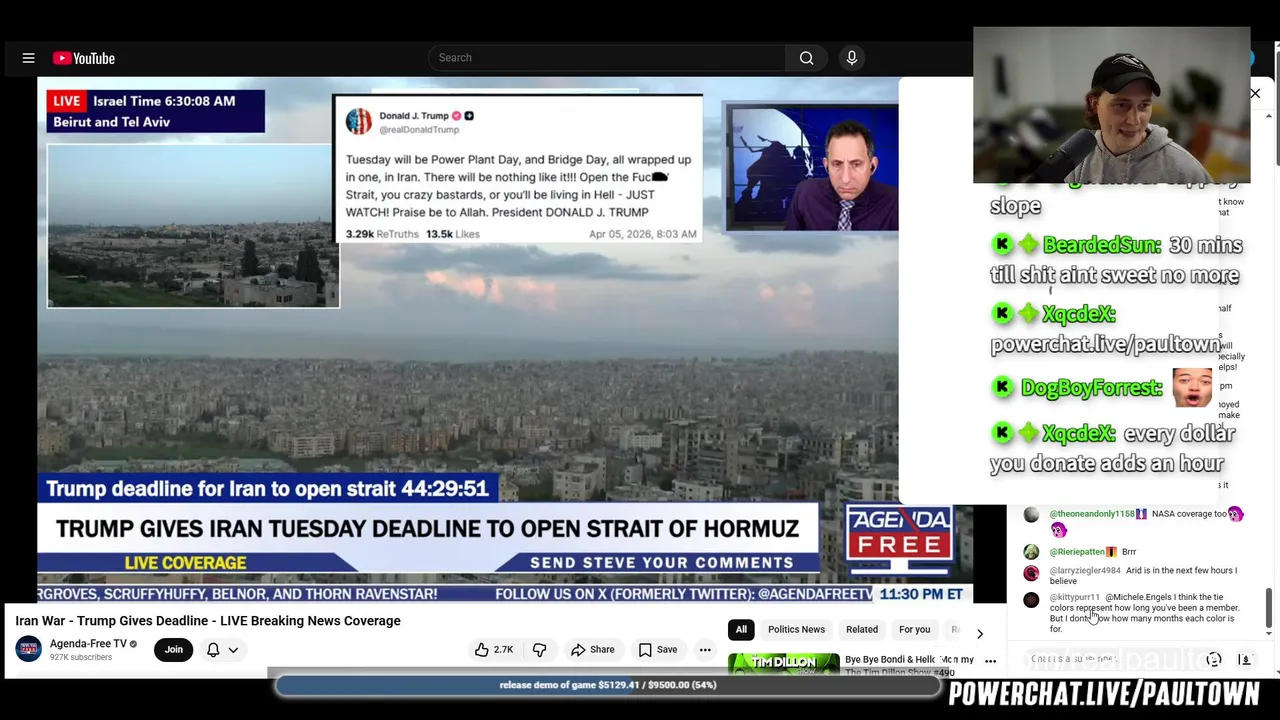Open the Agenda-Free TV channel name link
Image resolution: width=1280 pixels, height=720 pixels.
pyautogui.click(x=88, y=643)
